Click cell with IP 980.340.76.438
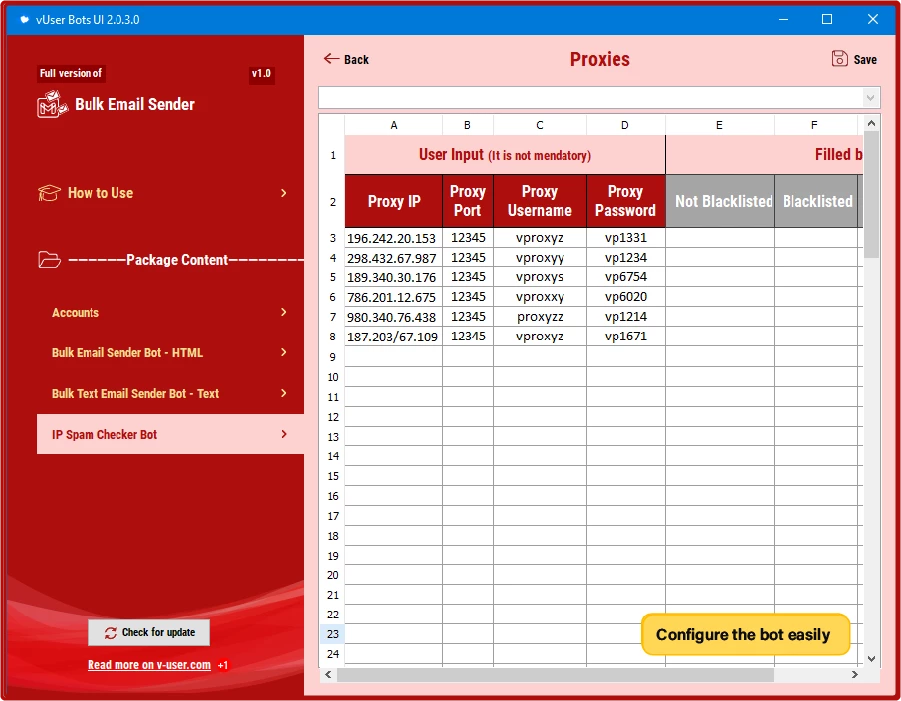 point(394,317)
